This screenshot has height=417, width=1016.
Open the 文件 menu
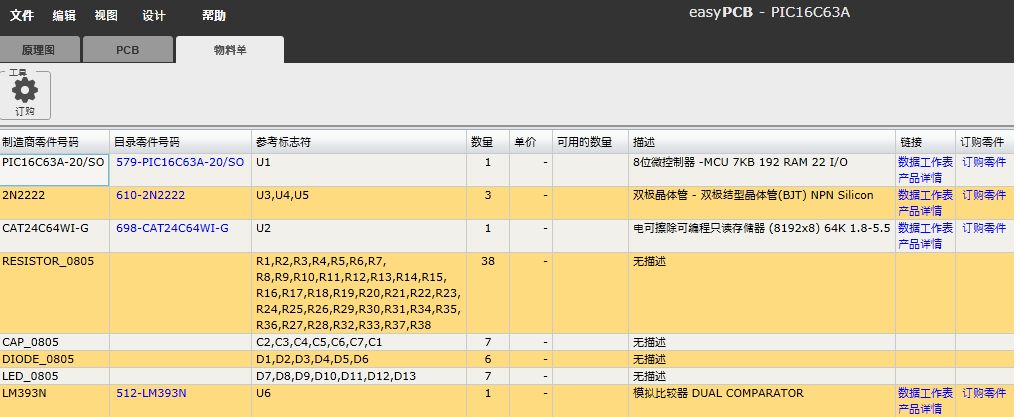click(x=22, y=16)
